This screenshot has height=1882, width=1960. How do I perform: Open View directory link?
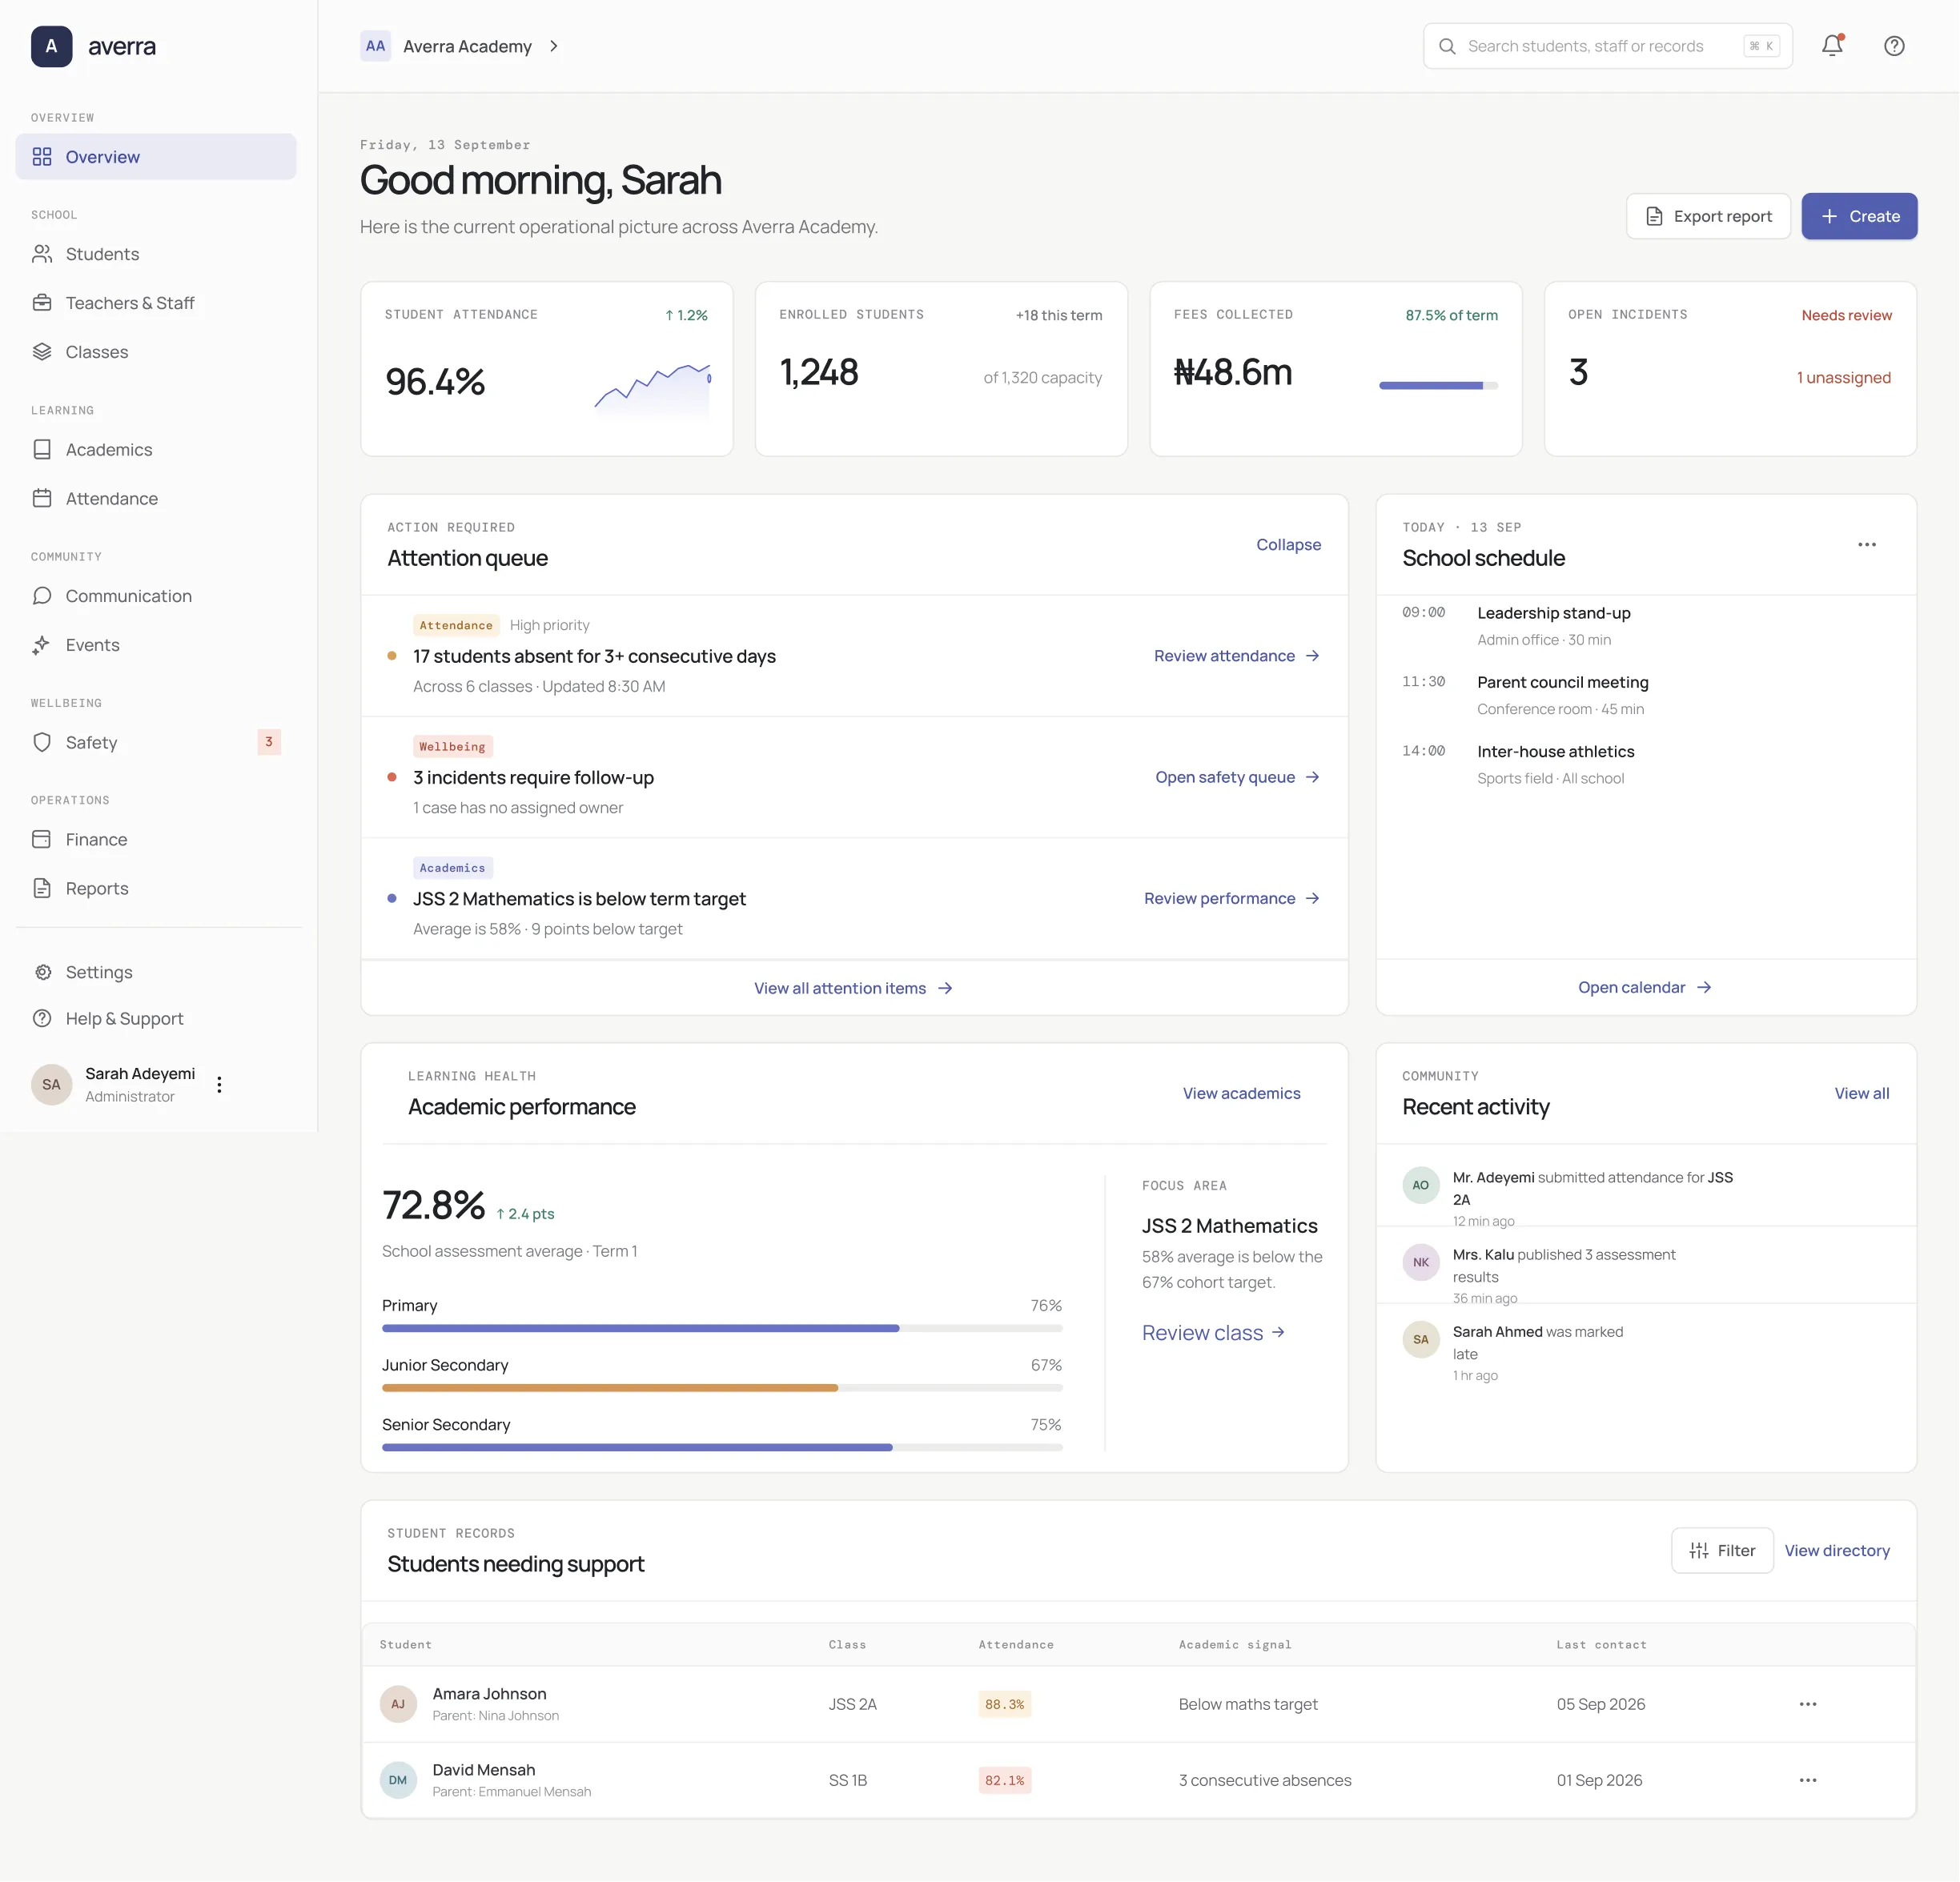pyautogui.click(x=1837, y=1551)
